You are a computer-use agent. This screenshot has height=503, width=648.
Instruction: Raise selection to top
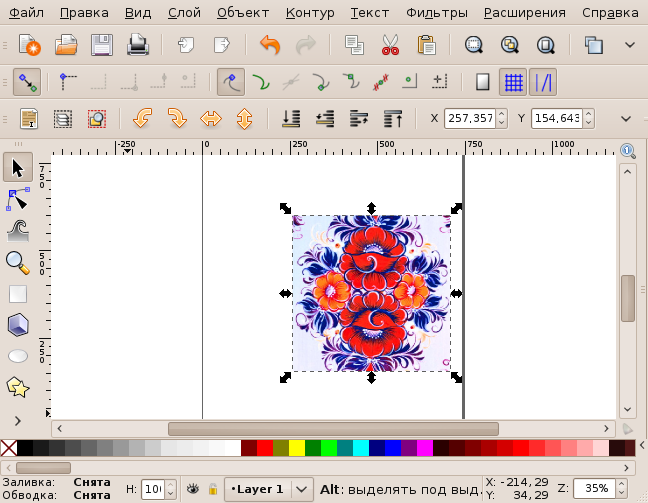[393, 119]
